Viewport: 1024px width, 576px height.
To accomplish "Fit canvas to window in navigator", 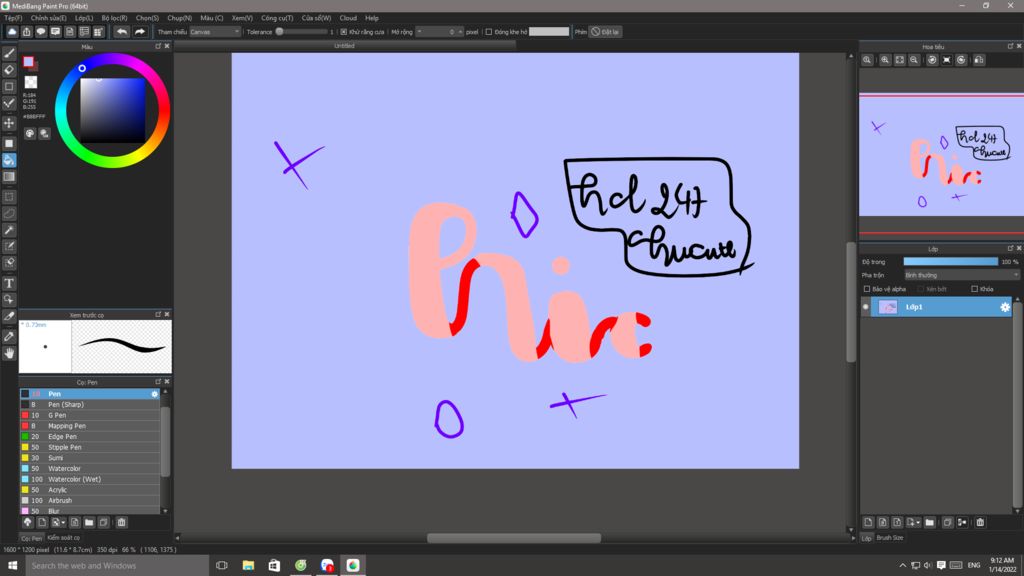I will (x=900, y=60).
